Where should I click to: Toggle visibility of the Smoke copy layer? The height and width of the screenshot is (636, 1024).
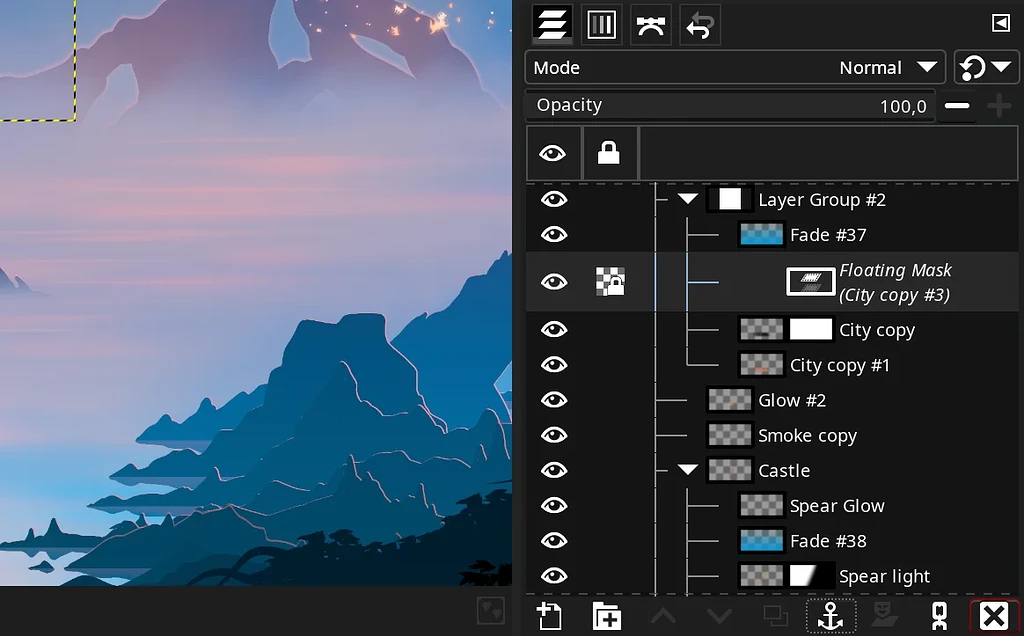[554, 434]
